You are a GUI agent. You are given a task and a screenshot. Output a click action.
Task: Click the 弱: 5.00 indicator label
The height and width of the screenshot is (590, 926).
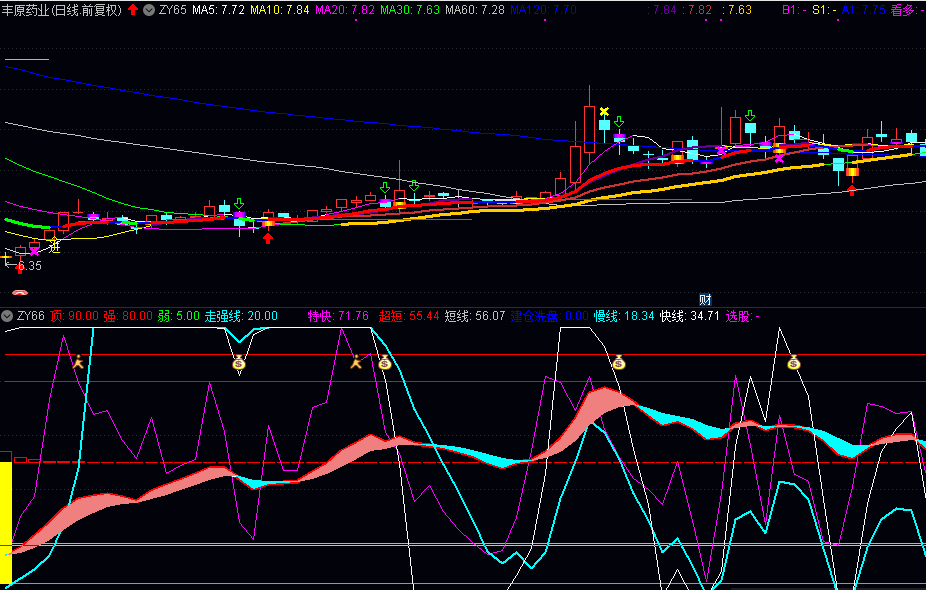[x=179, y=316]
